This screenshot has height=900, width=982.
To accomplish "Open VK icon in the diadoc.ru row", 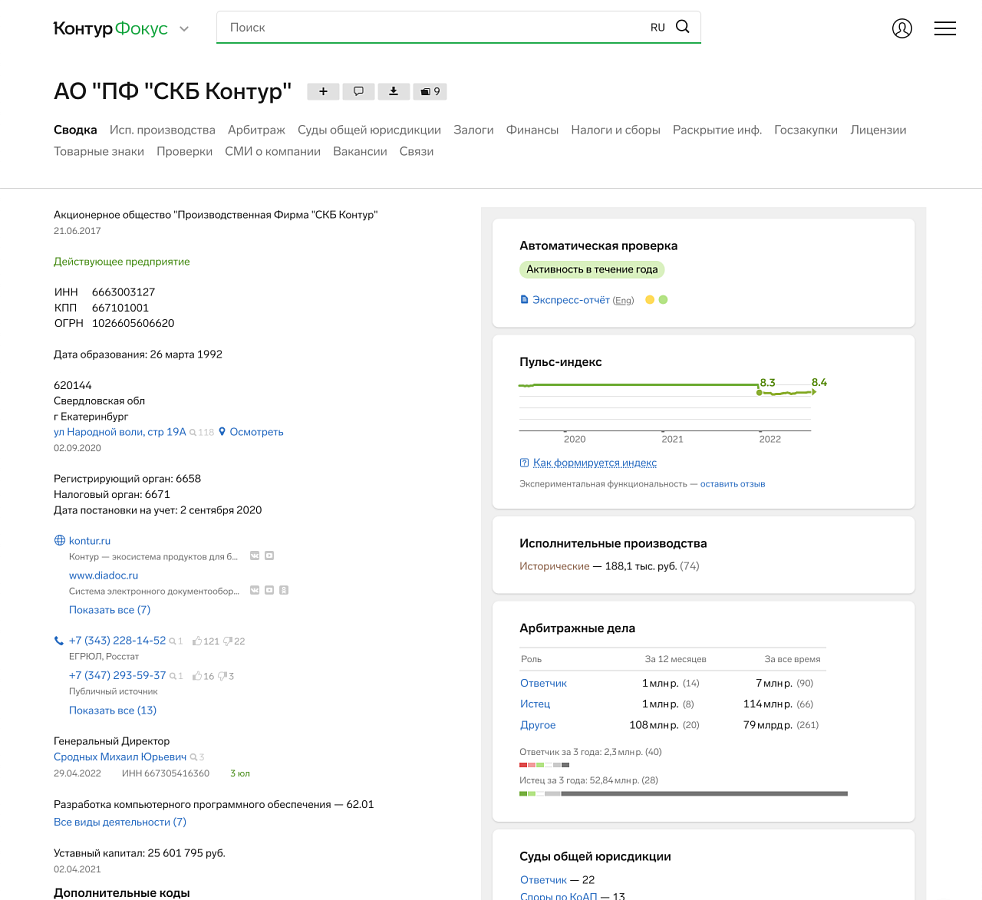I will pyautogui.click(x=254, y=591).
